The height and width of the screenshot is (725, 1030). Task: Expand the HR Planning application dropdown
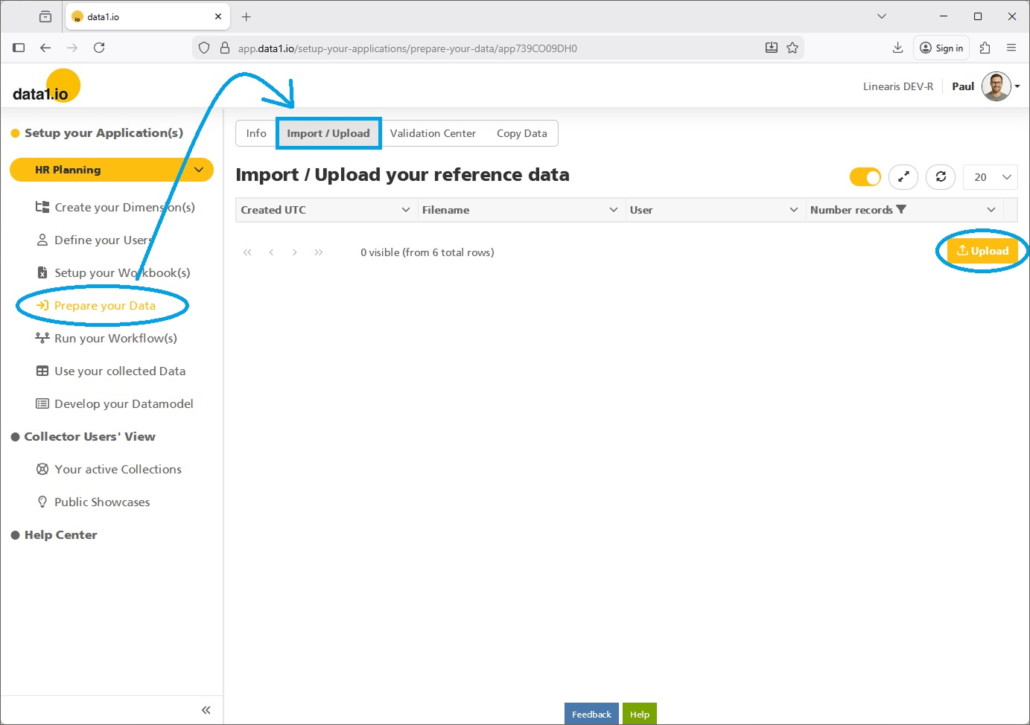point(198,170)
